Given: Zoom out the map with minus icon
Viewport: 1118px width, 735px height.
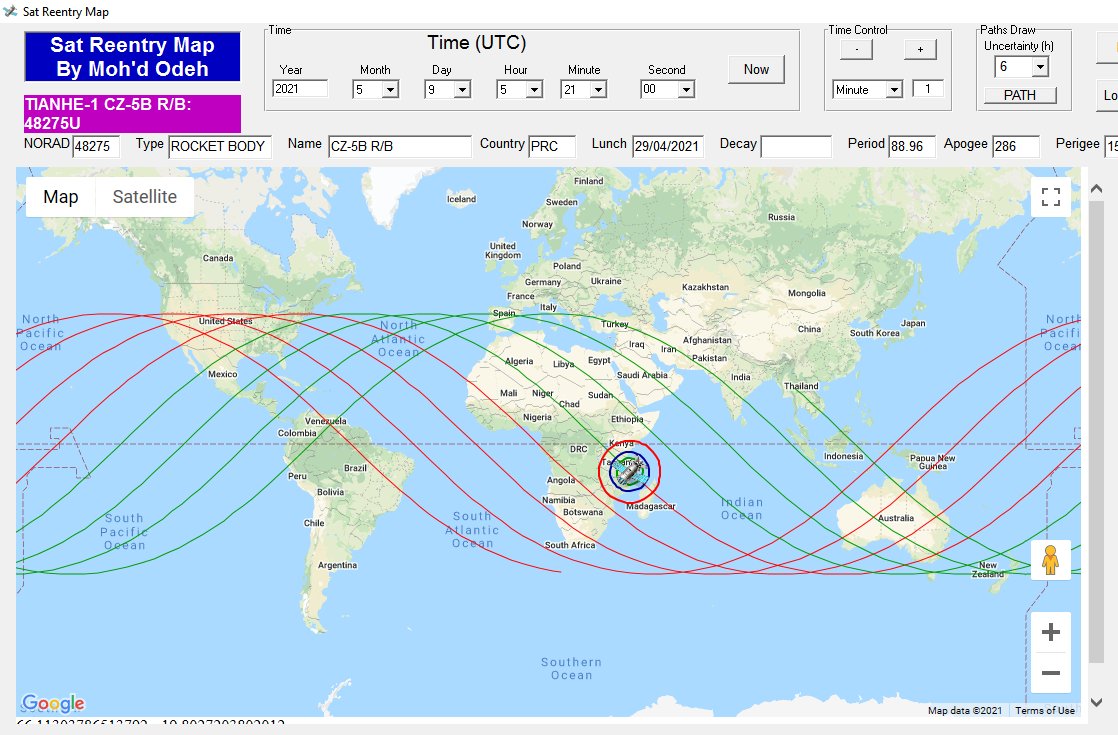Looking at the screenshot, I should click(1050, 672).
